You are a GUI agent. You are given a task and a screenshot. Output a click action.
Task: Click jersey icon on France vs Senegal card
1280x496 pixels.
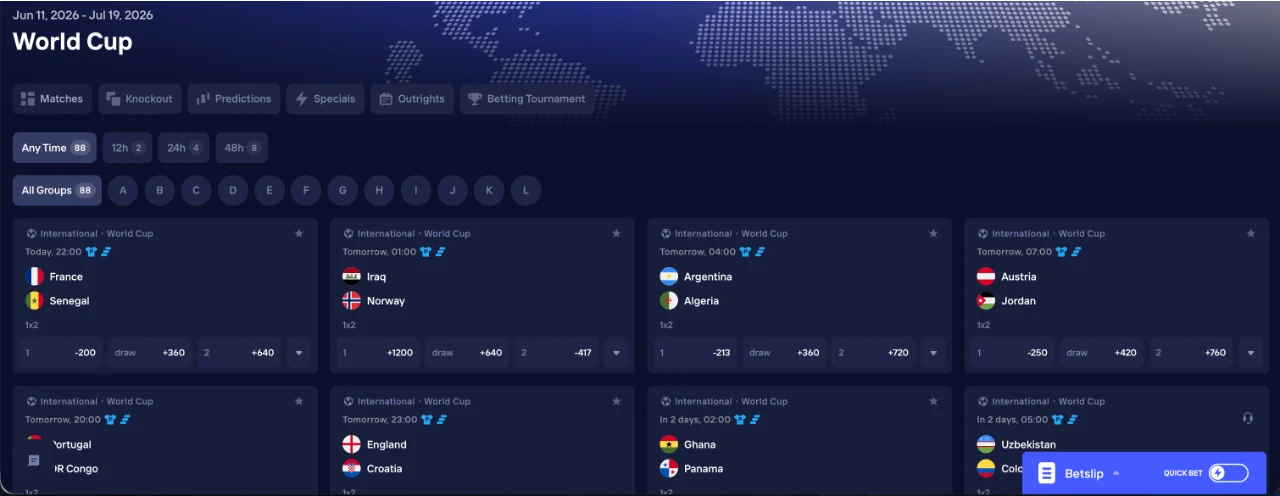pos(92,252)
